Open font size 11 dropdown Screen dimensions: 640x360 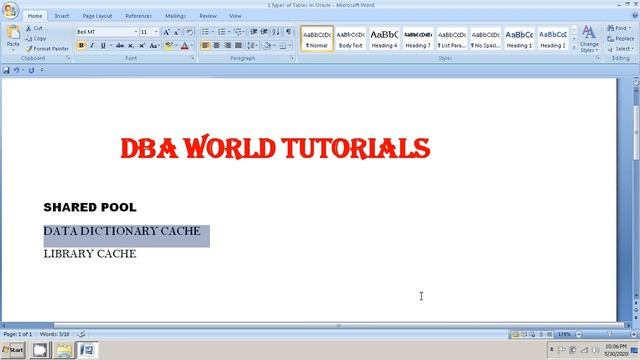(156, 32)
